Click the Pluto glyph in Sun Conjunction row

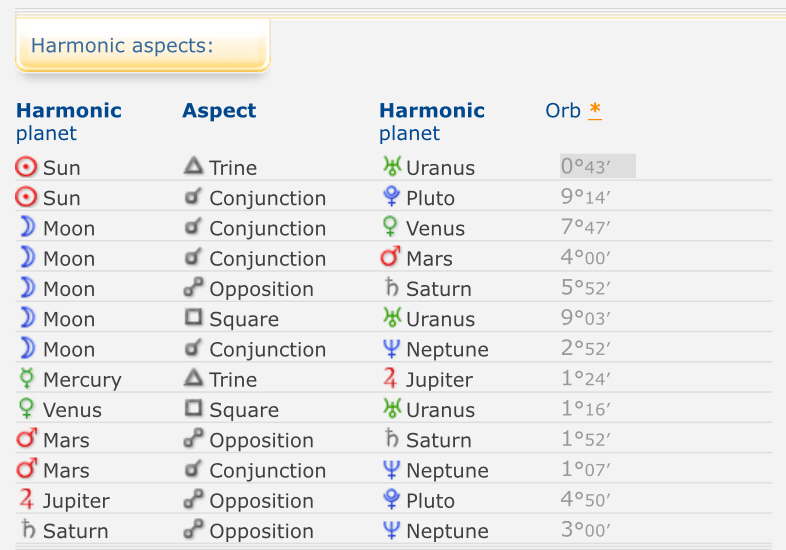(x=391, y=197)
